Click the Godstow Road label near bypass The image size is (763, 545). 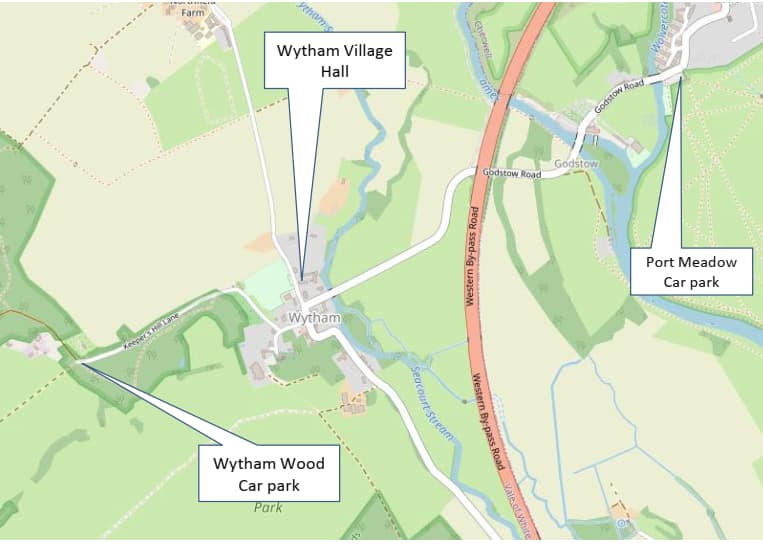(x=511, y=173)
